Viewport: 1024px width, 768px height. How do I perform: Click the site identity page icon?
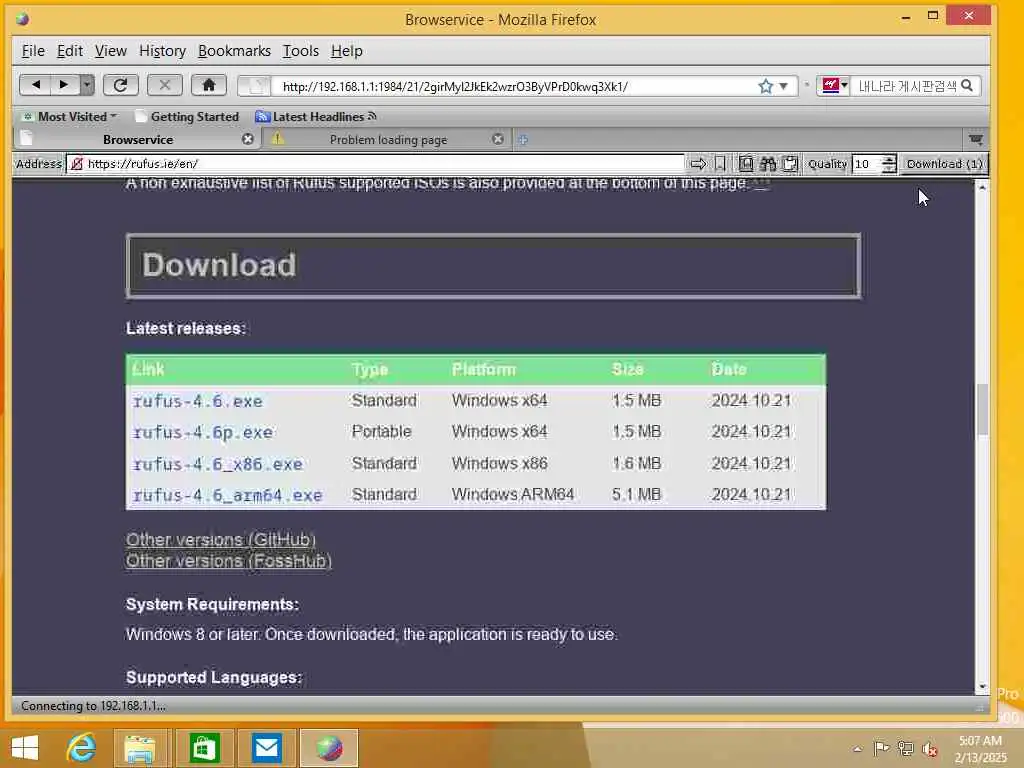255,86
